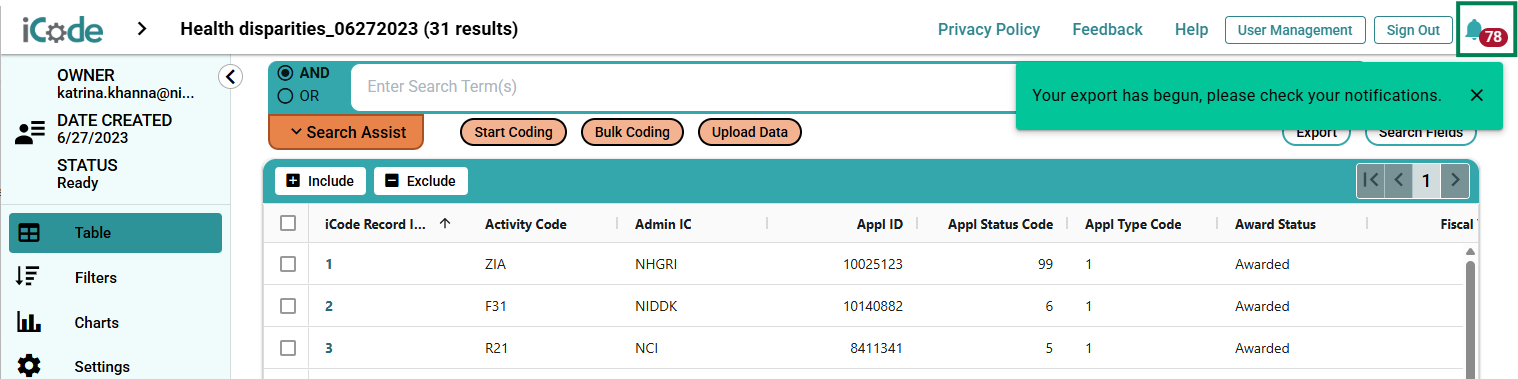Screen dimensions: 1518x379
Task: Click the Appl ID column header
Action: click(880, 224)
